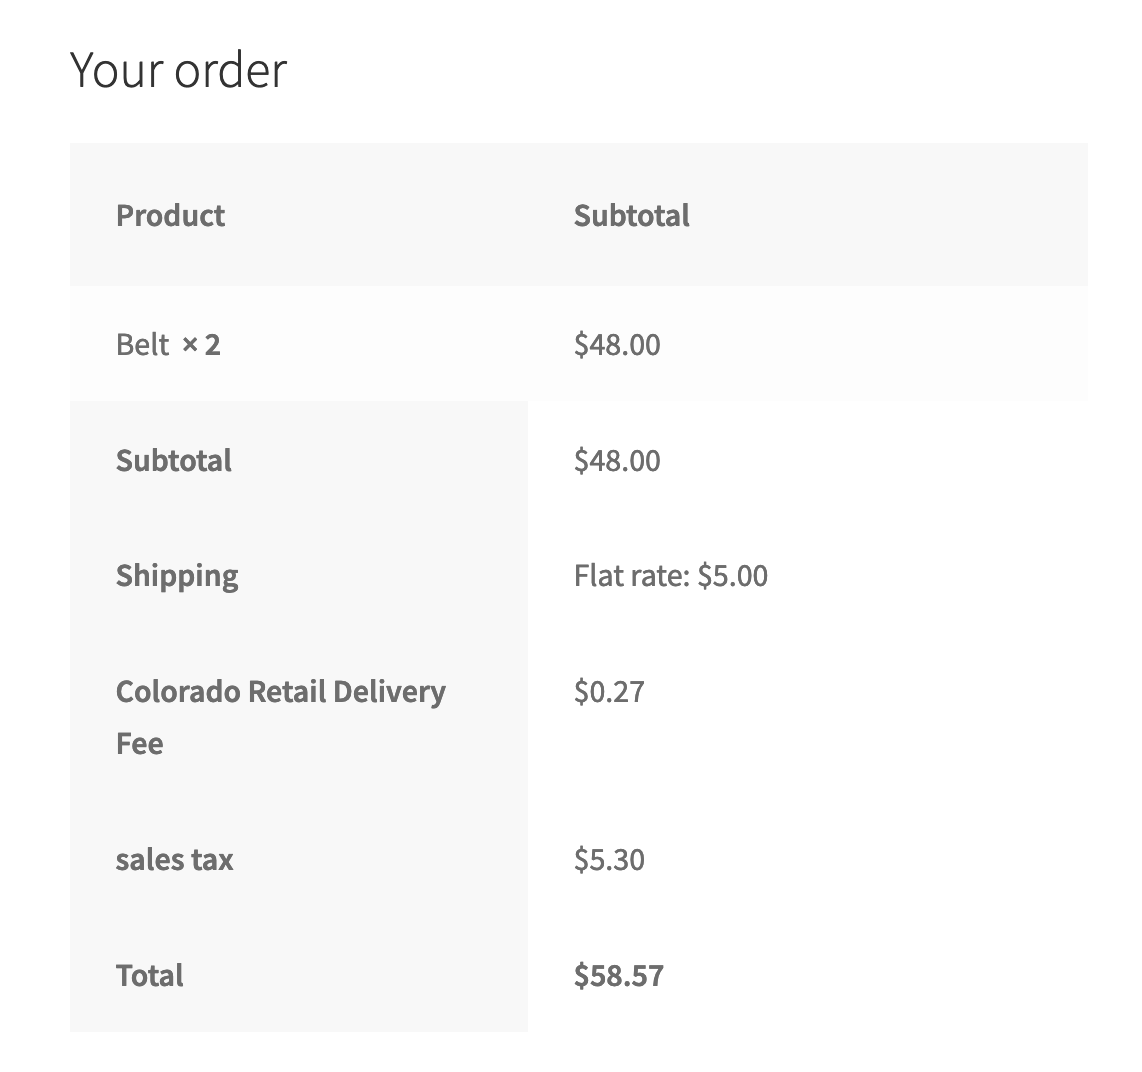This screenshot has height=1072, width=1142.
Task: Click the word "Fee" on second line
Action: pos(139,744)
